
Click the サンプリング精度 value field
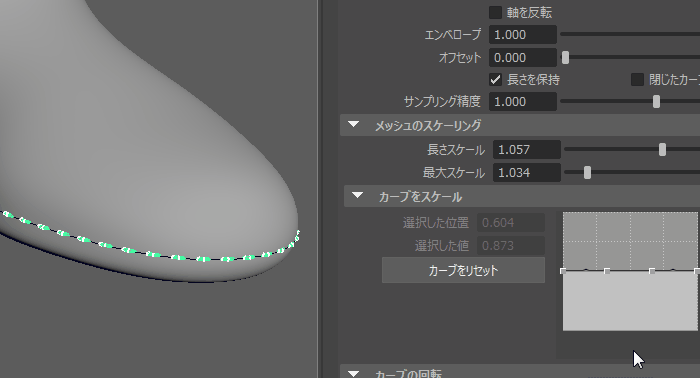(x=523, y=102)
